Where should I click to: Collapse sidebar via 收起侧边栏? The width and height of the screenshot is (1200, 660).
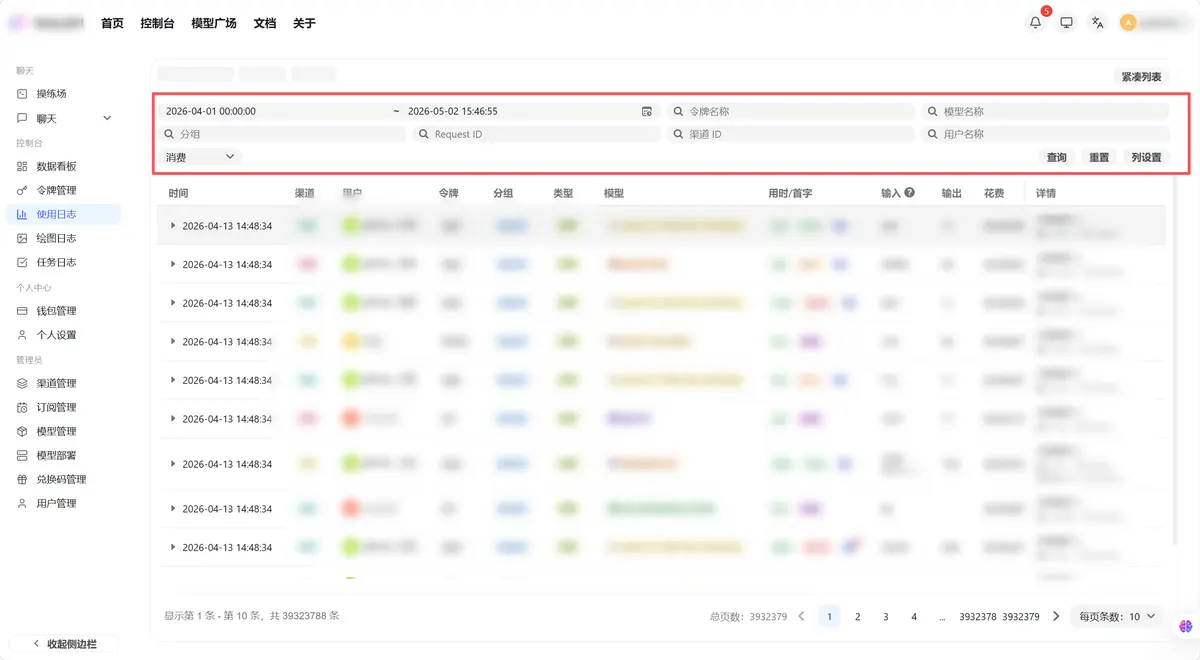[64, 644]
